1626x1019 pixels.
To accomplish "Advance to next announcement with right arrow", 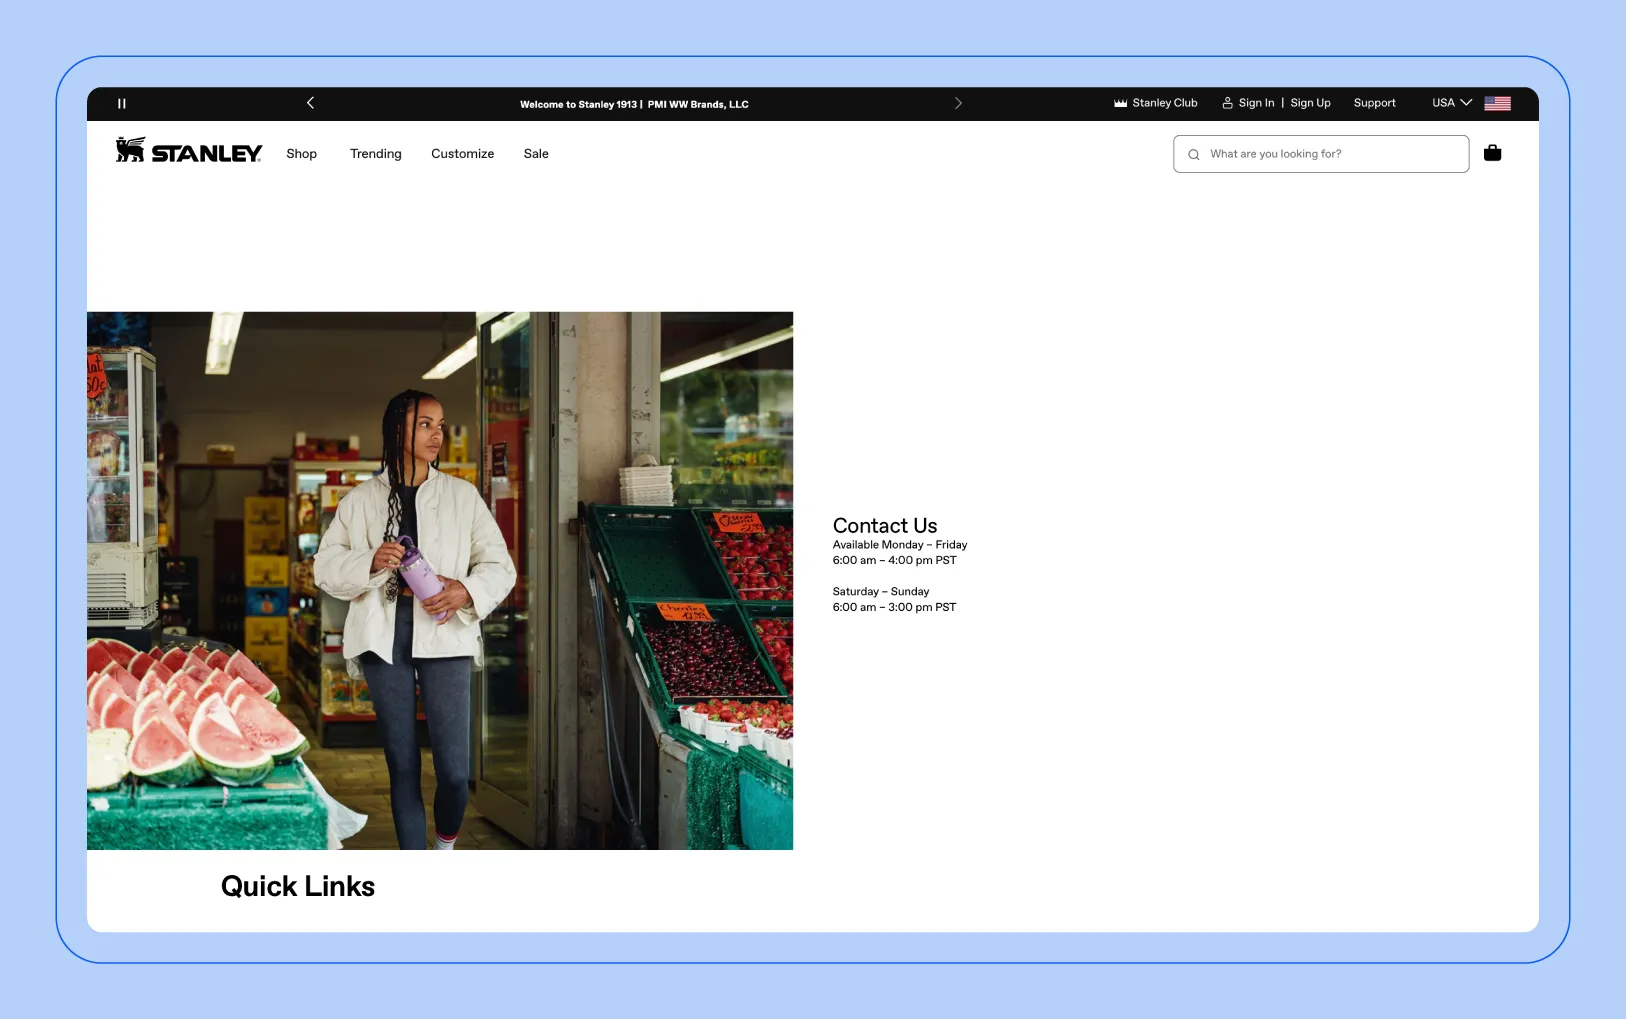I will (x=958, y=103).
